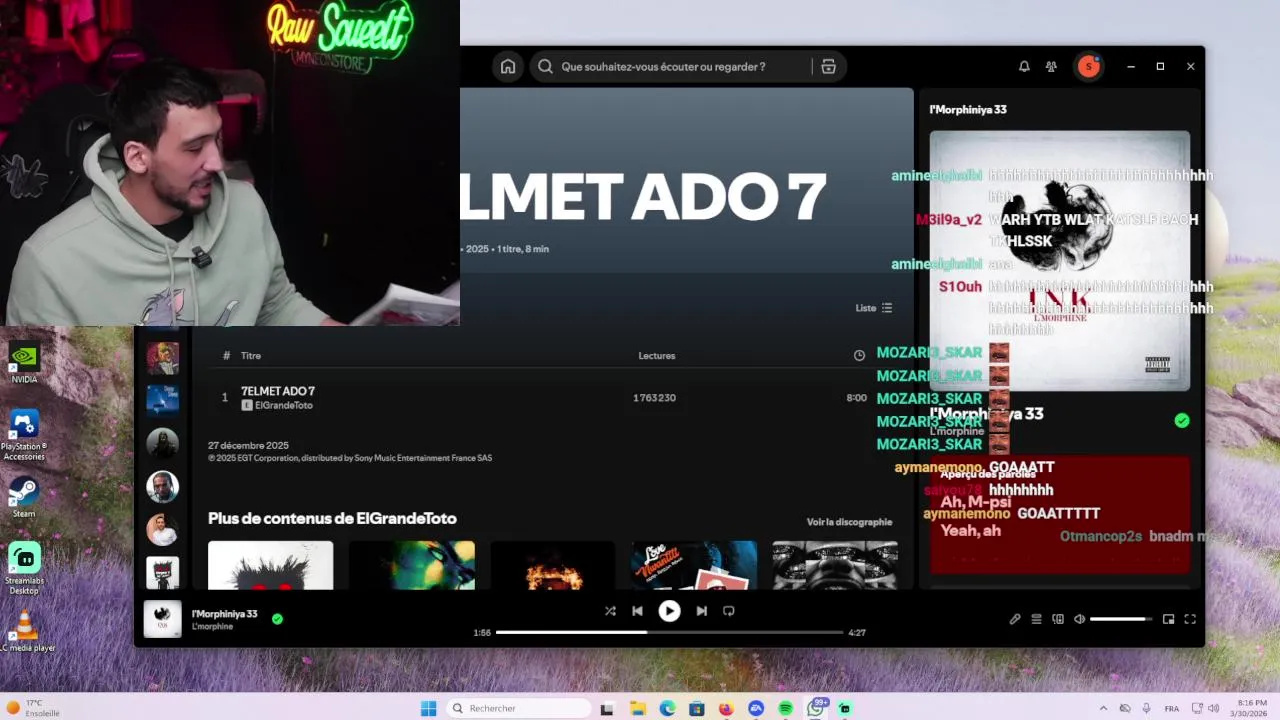Open the second blue library thumbnail in sidebar

click(163, 400)
